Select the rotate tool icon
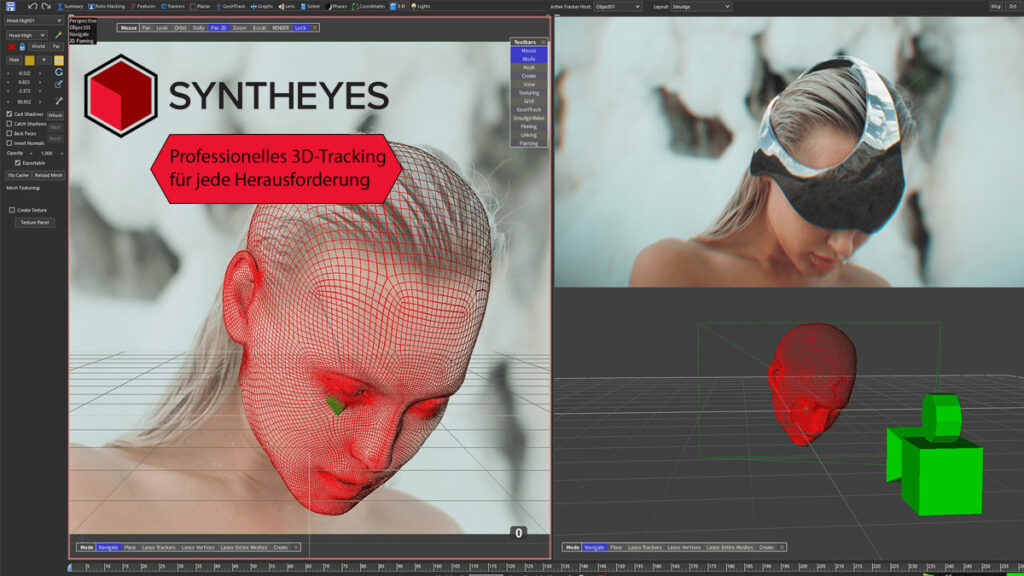This screenshot has width=1024, height=576. (x=59, y=72)
